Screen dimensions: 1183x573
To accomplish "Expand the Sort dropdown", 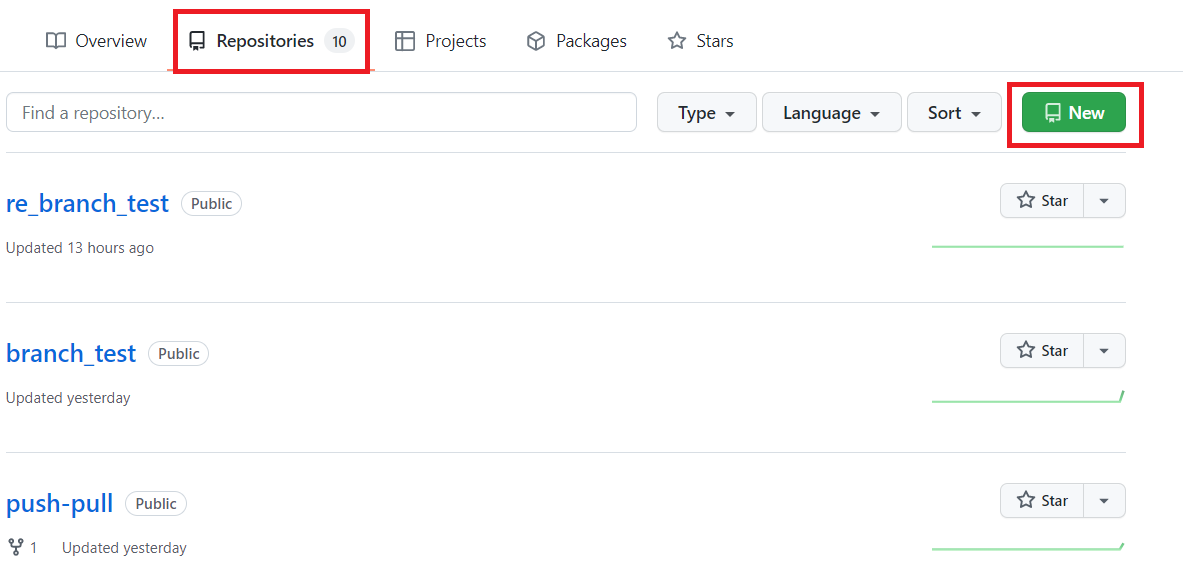I will coord(954,112).
